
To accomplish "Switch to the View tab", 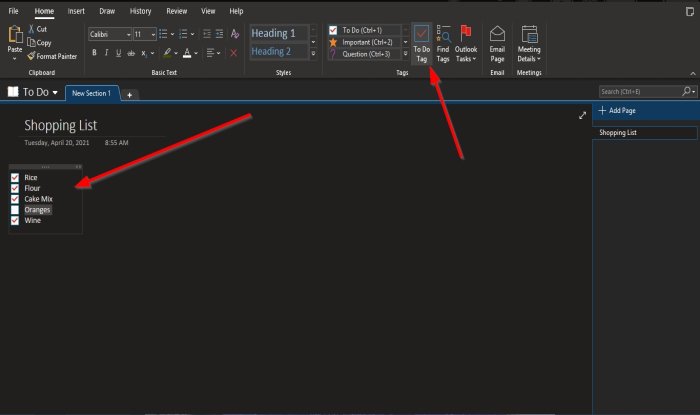I will [208, 11].
